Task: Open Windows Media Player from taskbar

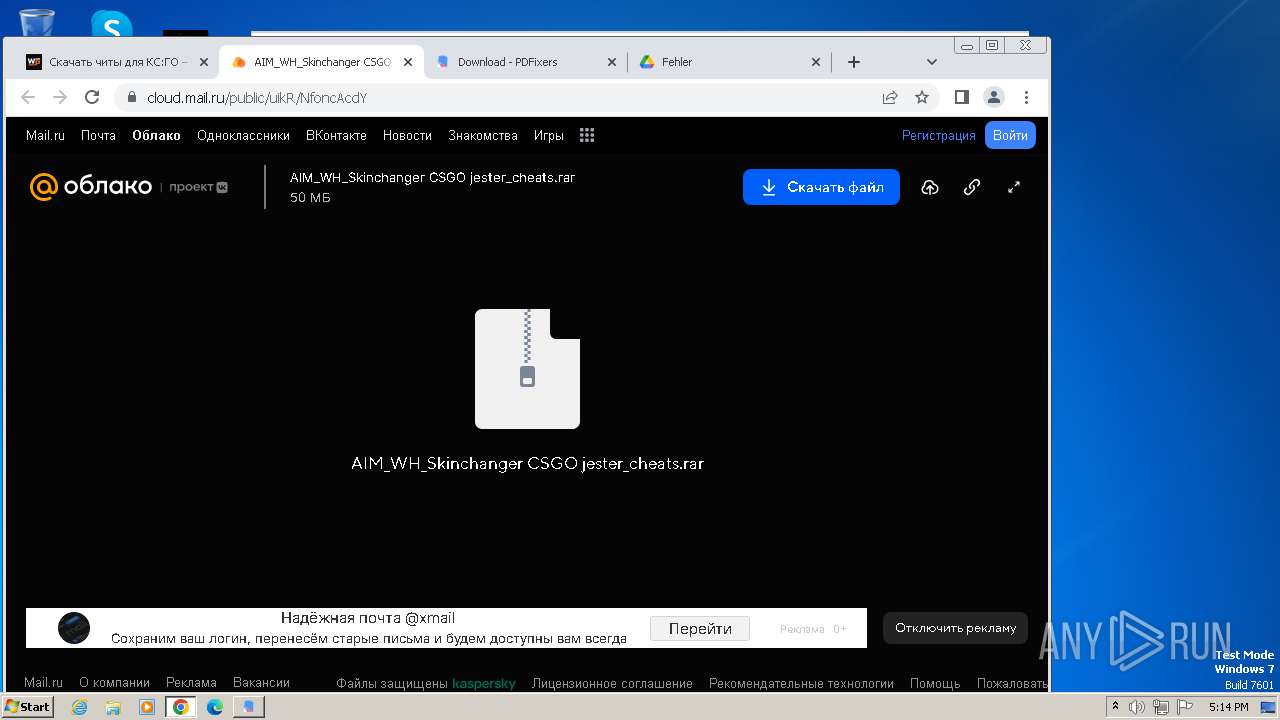Action: coord(147,707)
